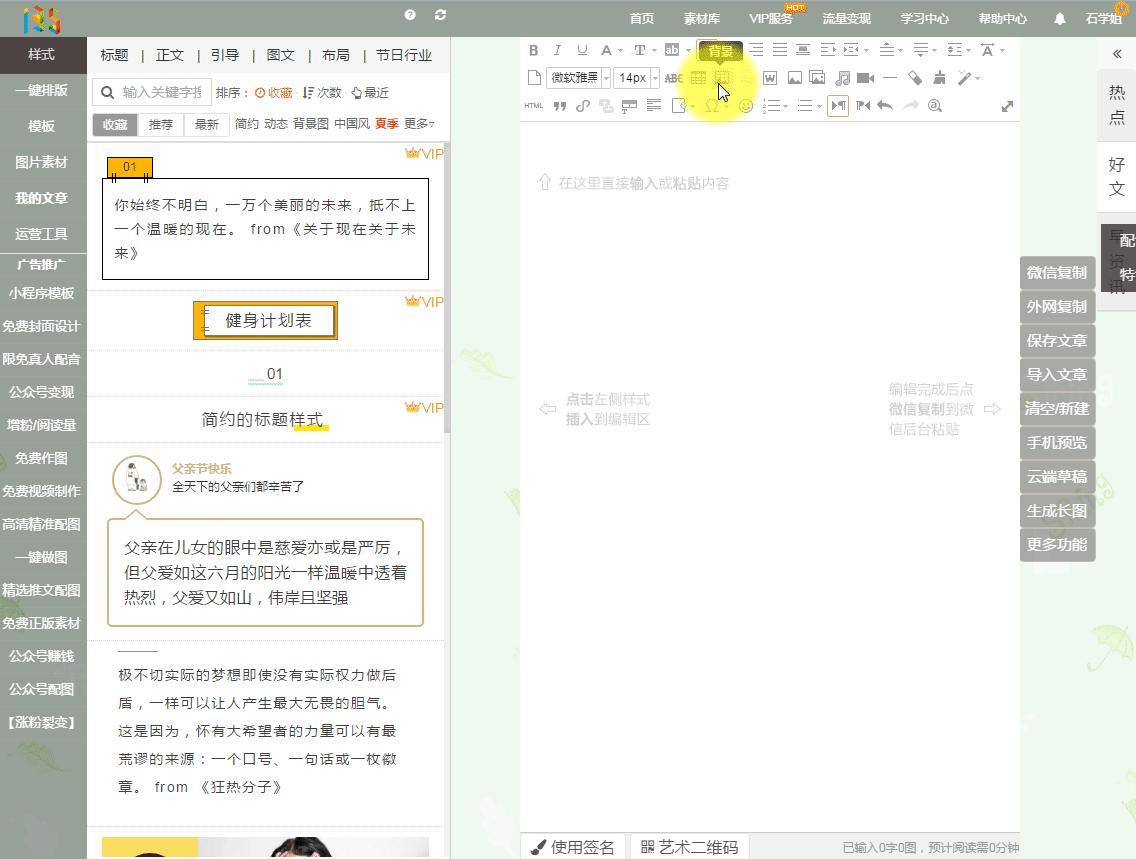Select the video insert icon
Screen dimensions: 1136x859
tap(863, 79)
